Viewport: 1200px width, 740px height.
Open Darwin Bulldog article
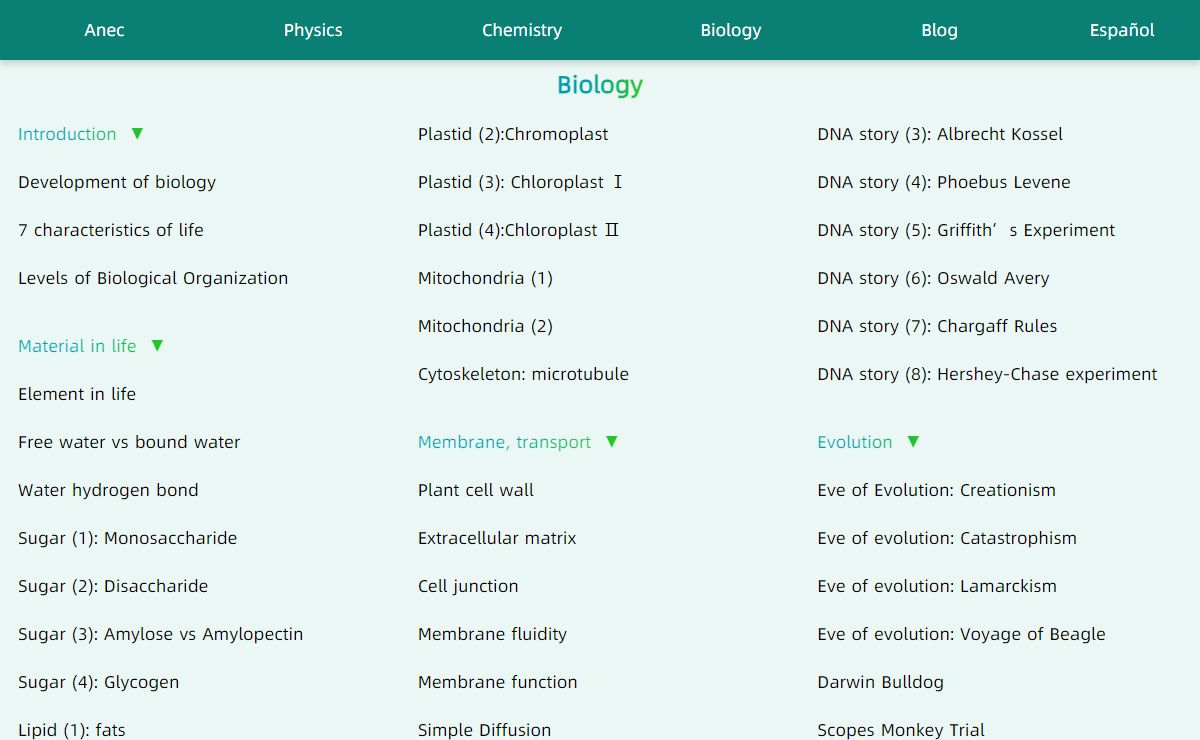(880, 682)
